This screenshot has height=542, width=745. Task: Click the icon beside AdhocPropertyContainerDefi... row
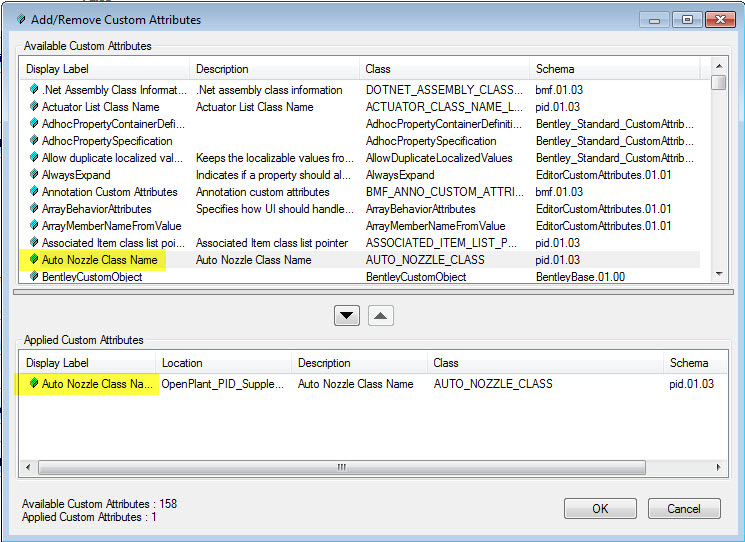34,123
